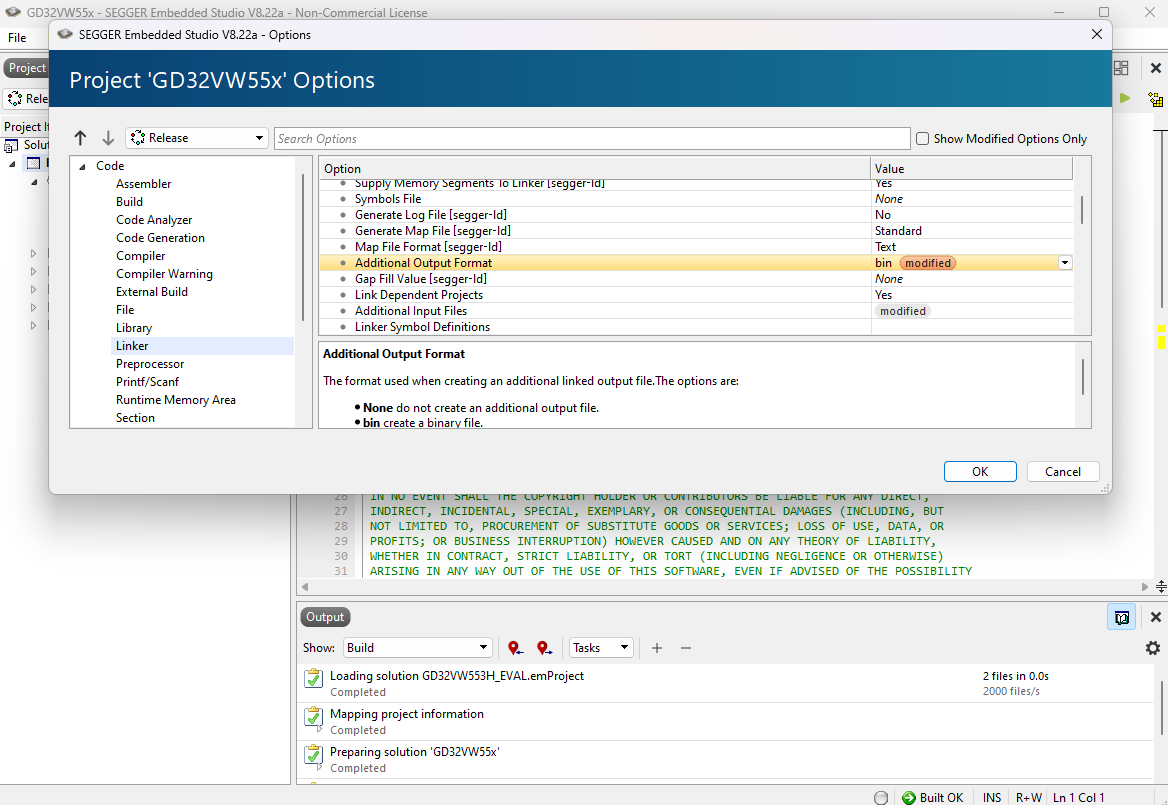Click the down arrow navigation icon in Options
The height and width of the screenshot is (805, 1168).
108,138
